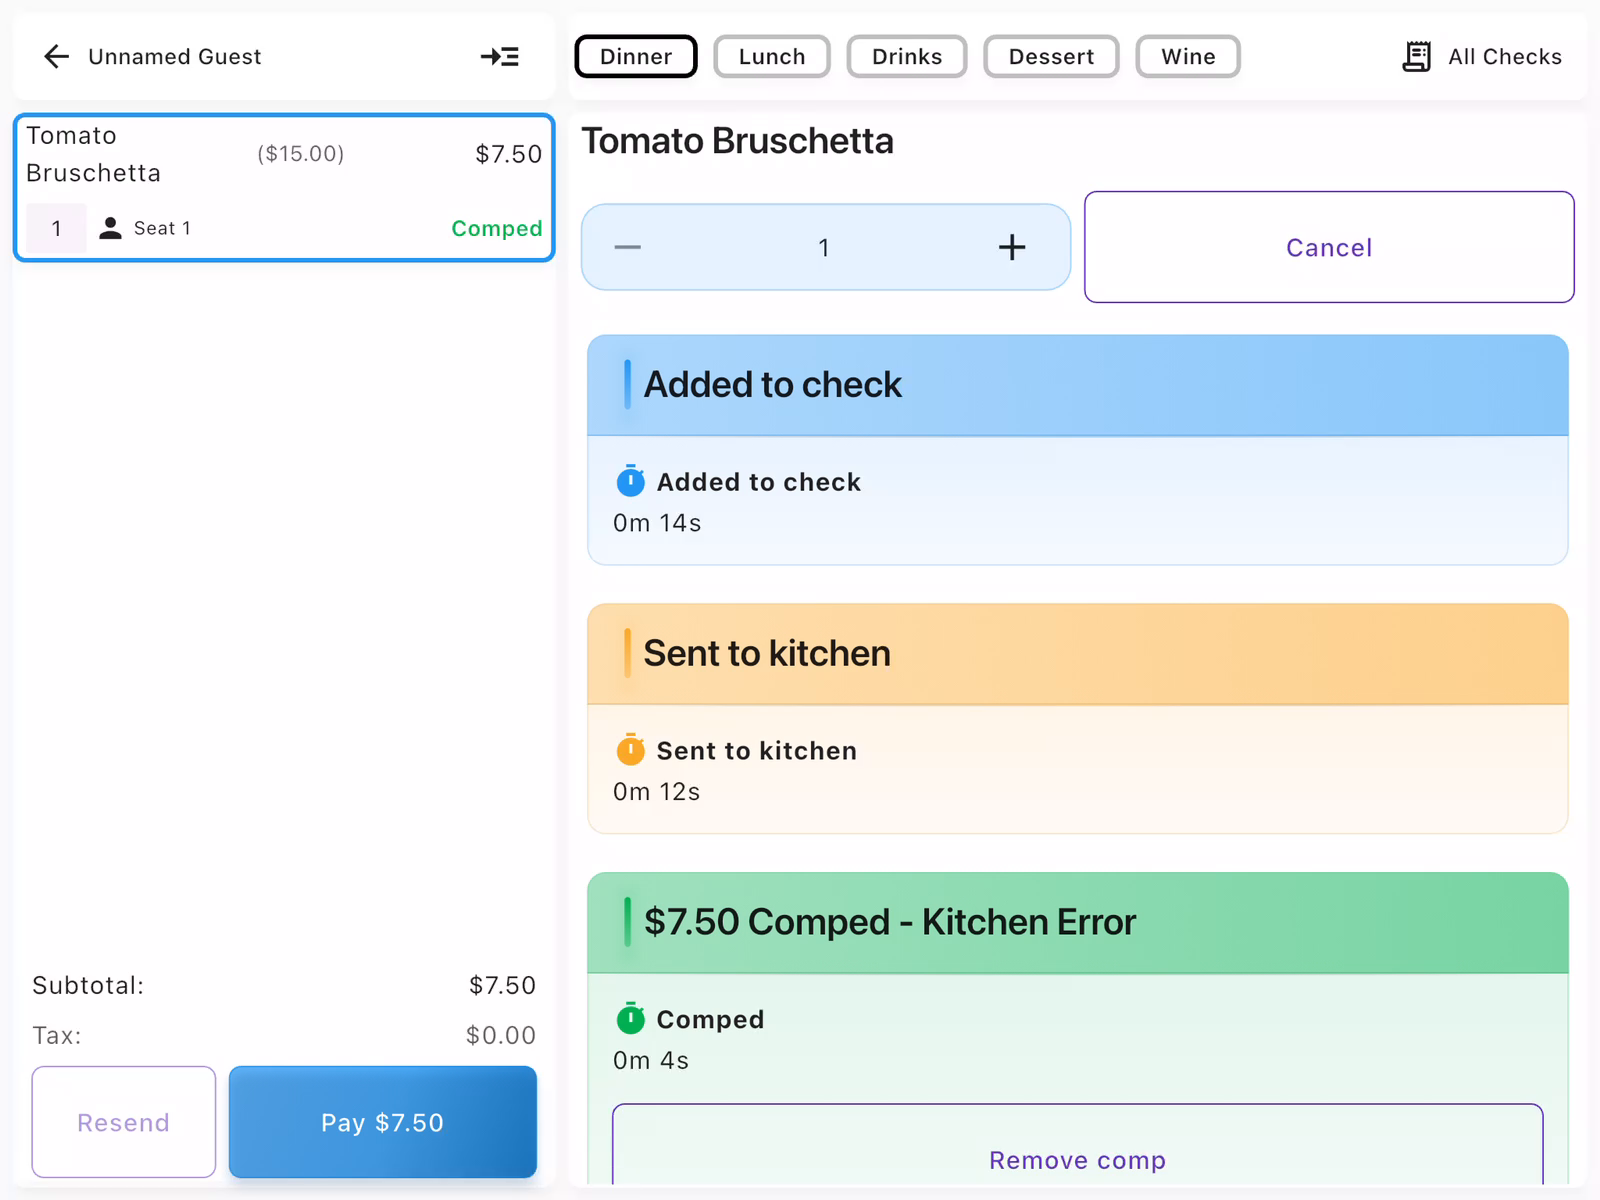Click the Pay $7.50 button
The image size is (1600, 1200).
pos(382,1122)
